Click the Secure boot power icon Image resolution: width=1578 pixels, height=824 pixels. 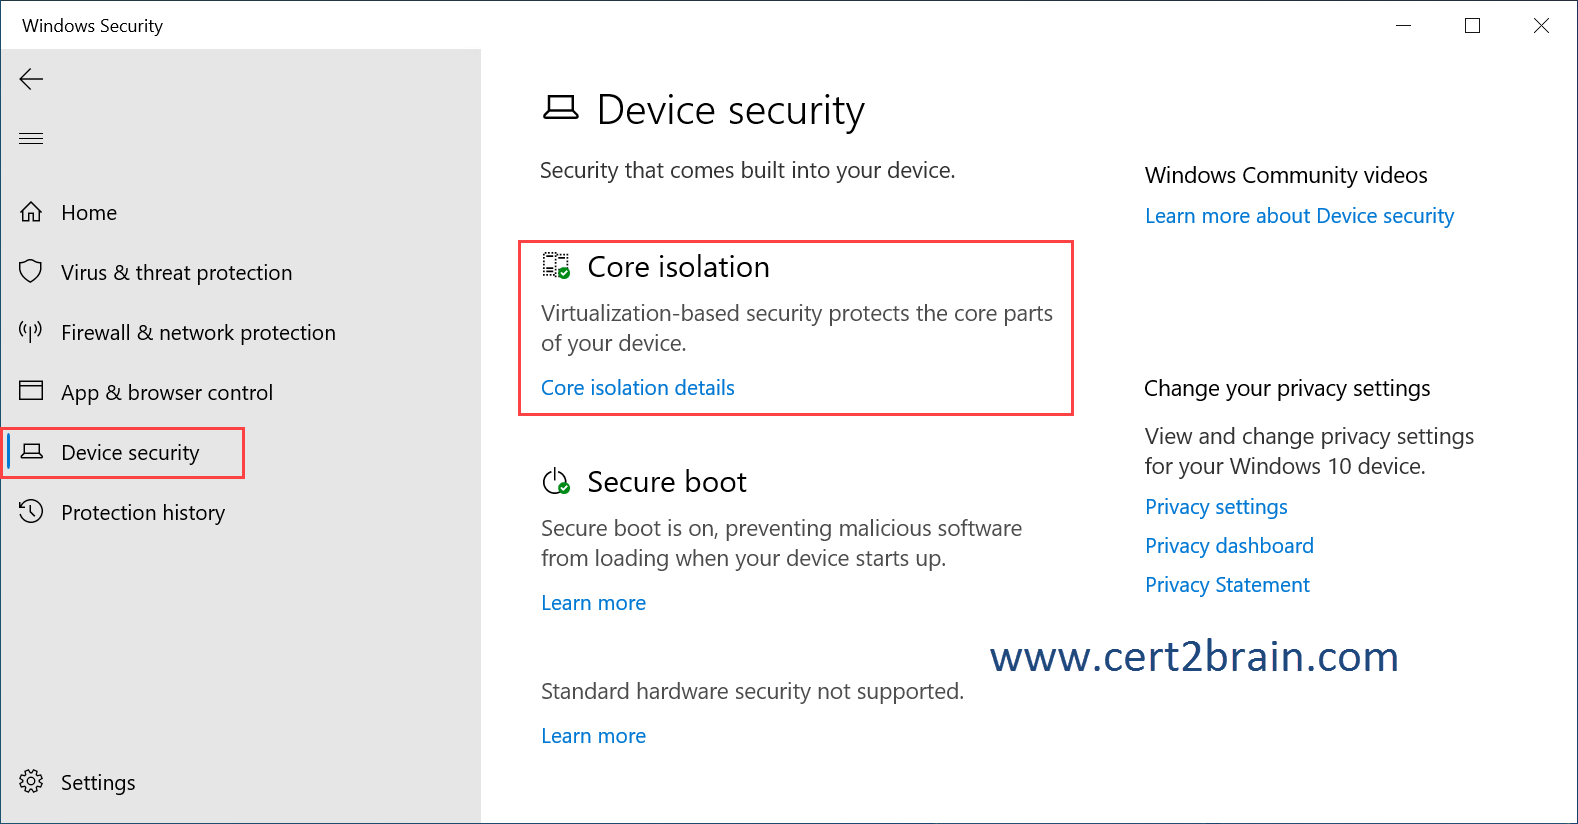click(x=556, y=482)
